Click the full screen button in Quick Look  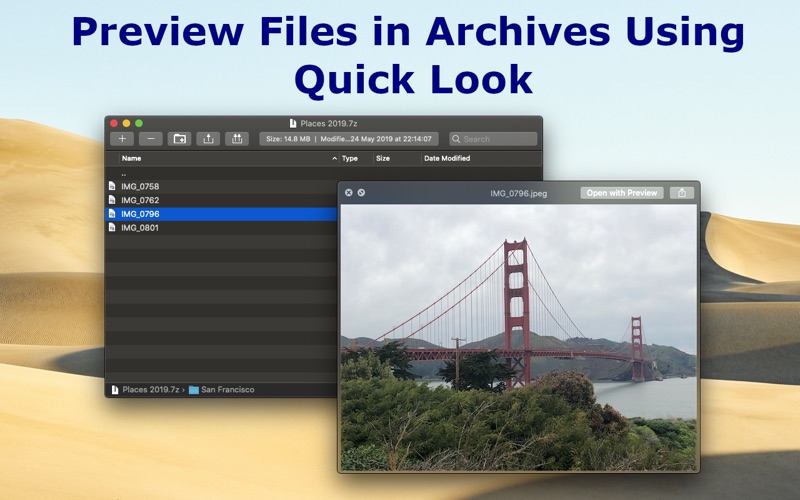[361, 192]
